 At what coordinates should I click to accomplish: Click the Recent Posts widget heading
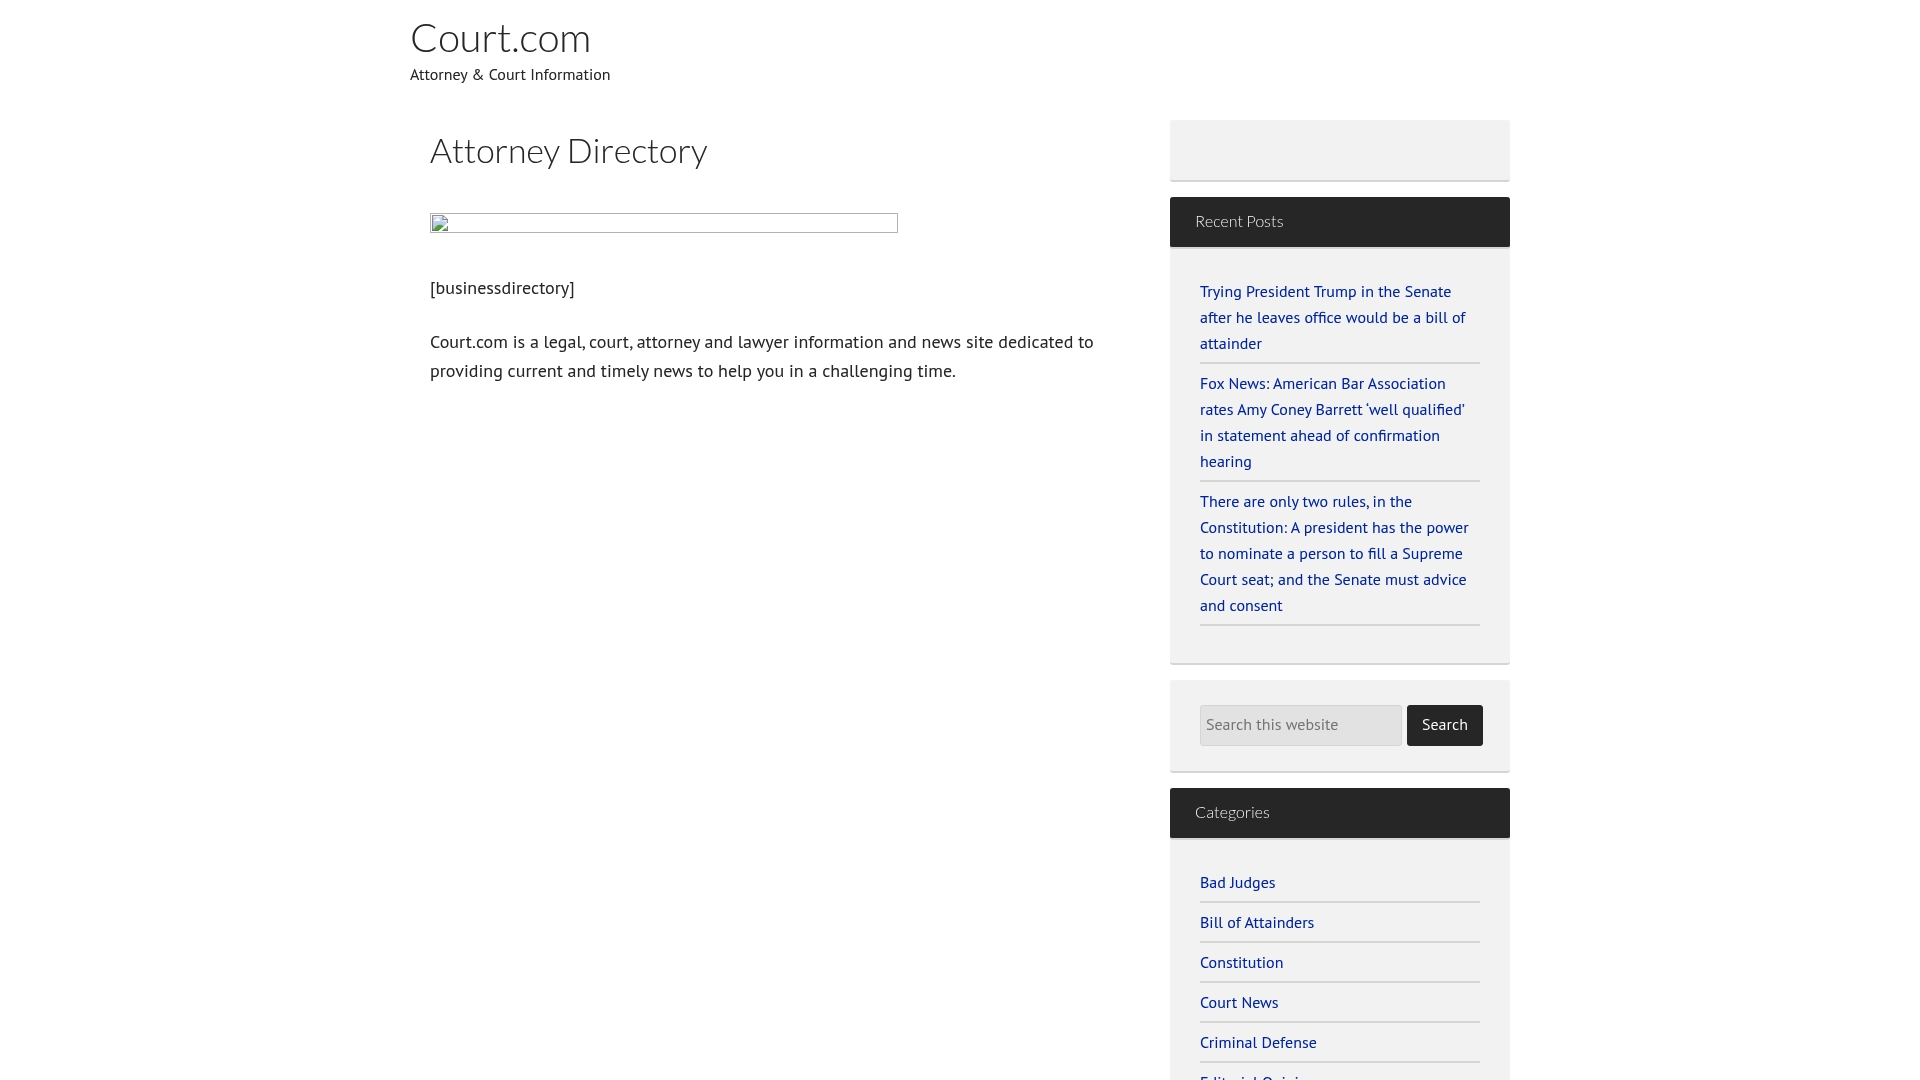pyautogui.click(x=1239, y=221)
